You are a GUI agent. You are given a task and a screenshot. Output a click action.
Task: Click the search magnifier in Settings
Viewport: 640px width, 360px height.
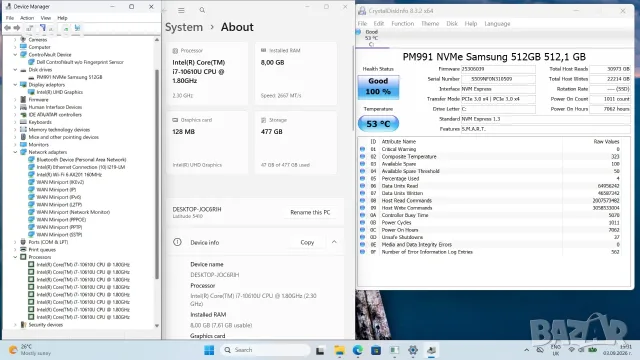202,10
